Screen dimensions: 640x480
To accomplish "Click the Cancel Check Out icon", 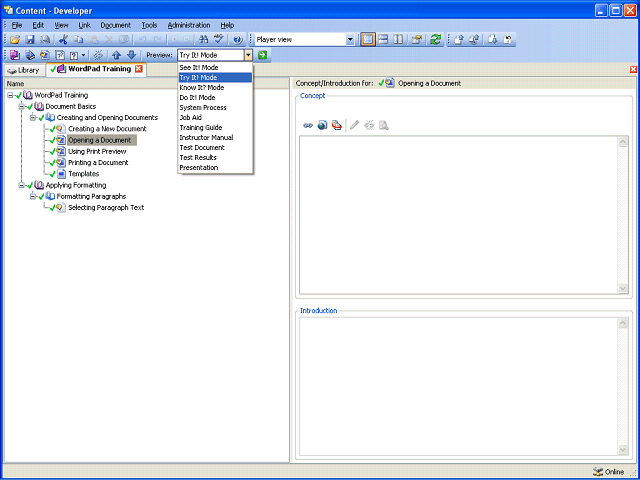I will click(x=508, y=40).
